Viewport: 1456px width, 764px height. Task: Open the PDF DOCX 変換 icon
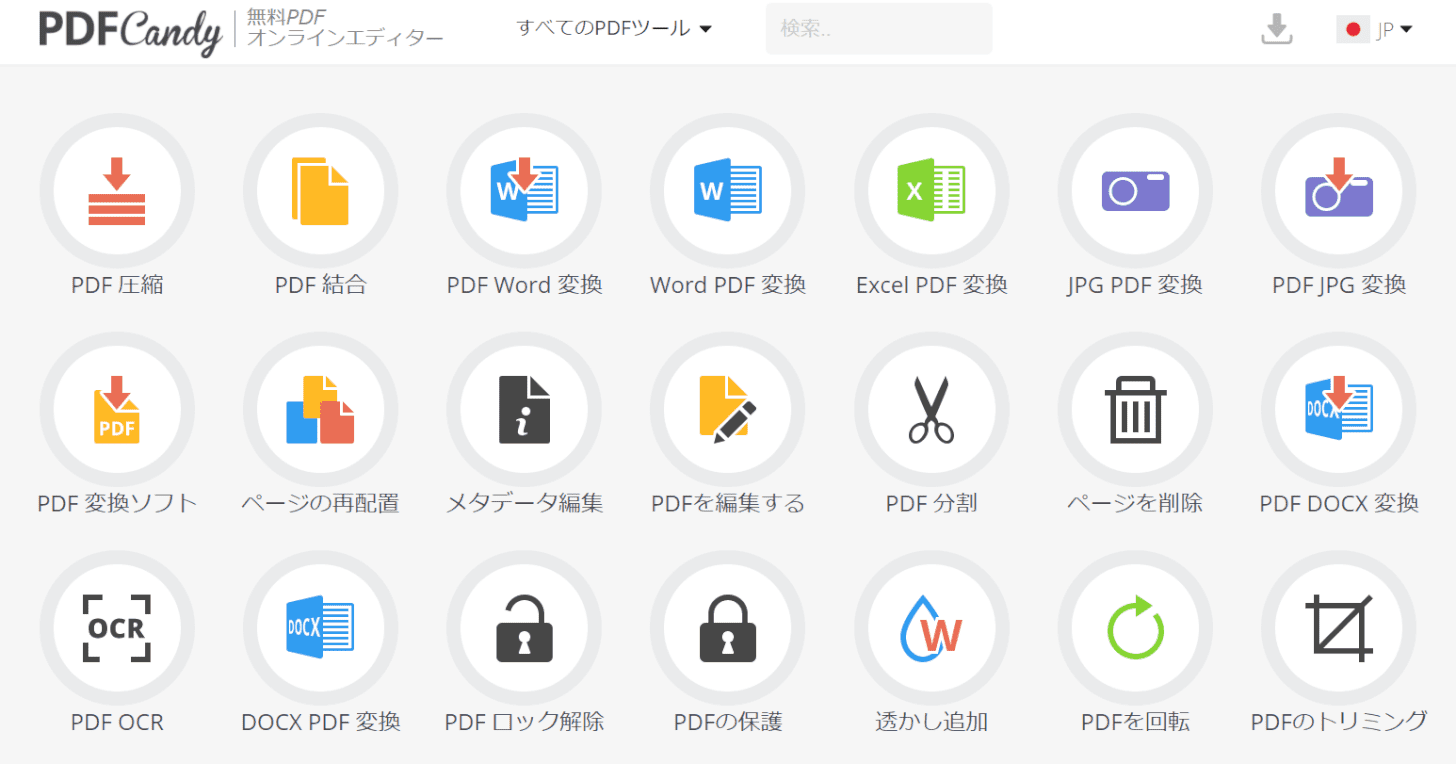(1339, 409)
